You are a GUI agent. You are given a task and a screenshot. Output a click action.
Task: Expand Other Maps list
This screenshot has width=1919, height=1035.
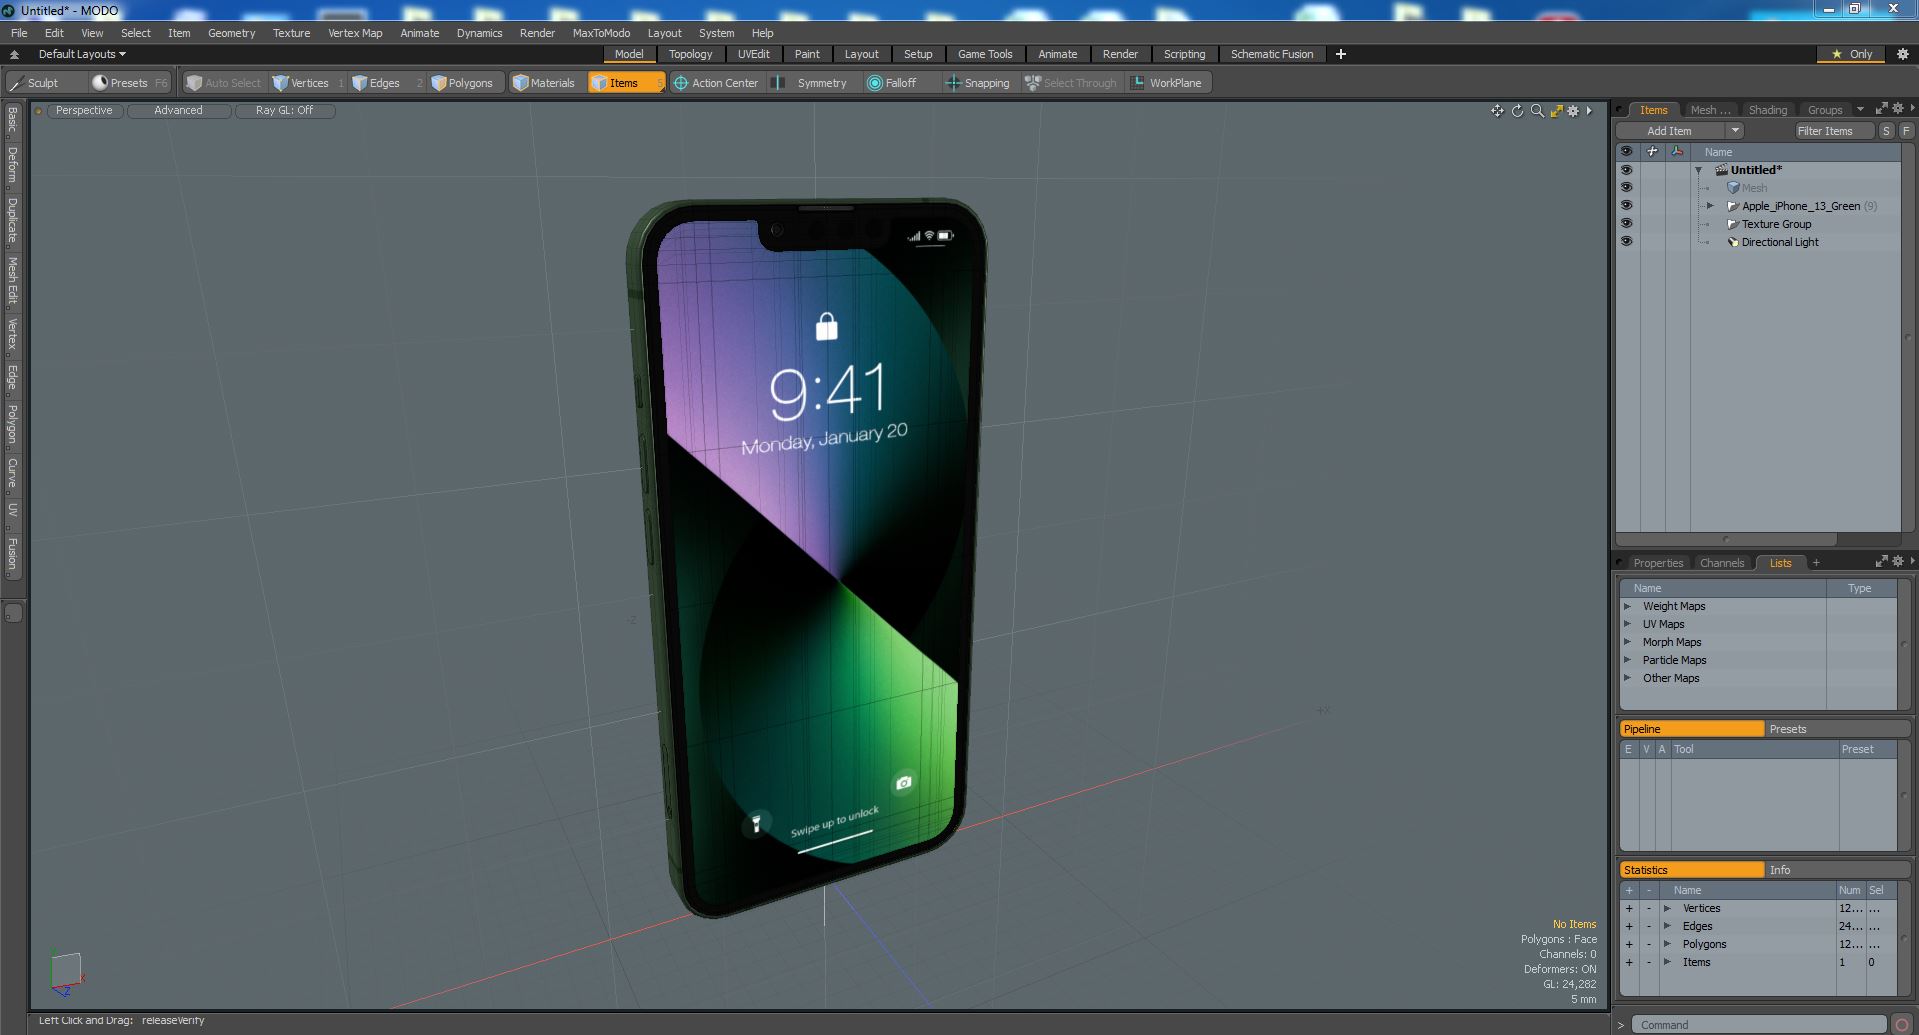[x=1628, y=678]
